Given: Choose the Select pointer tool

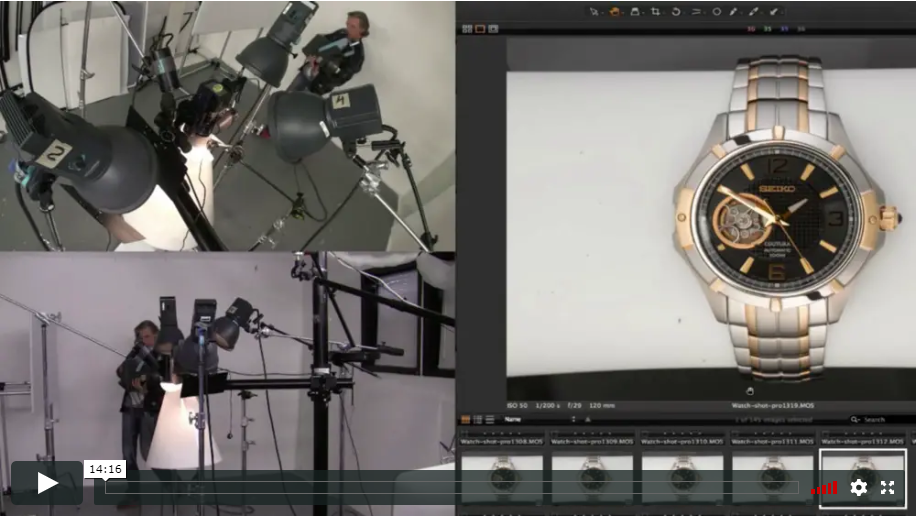Looking at the screenshot, I should coord(594,12).
